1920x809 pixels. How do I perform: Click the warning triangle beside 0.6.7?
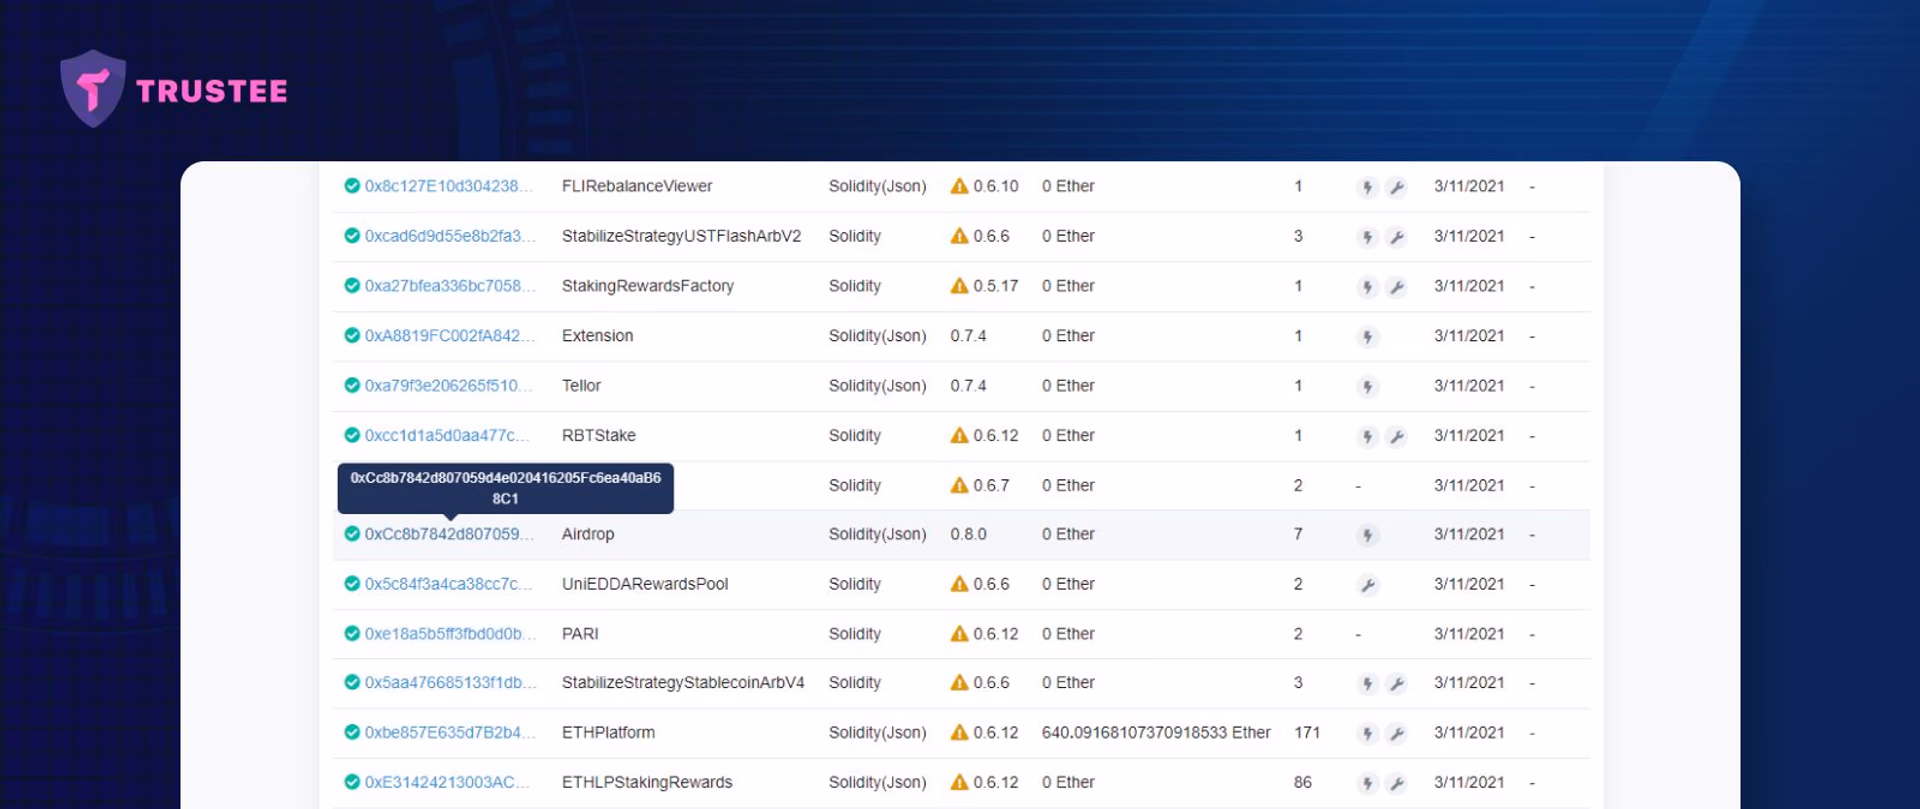pos(959,485)
